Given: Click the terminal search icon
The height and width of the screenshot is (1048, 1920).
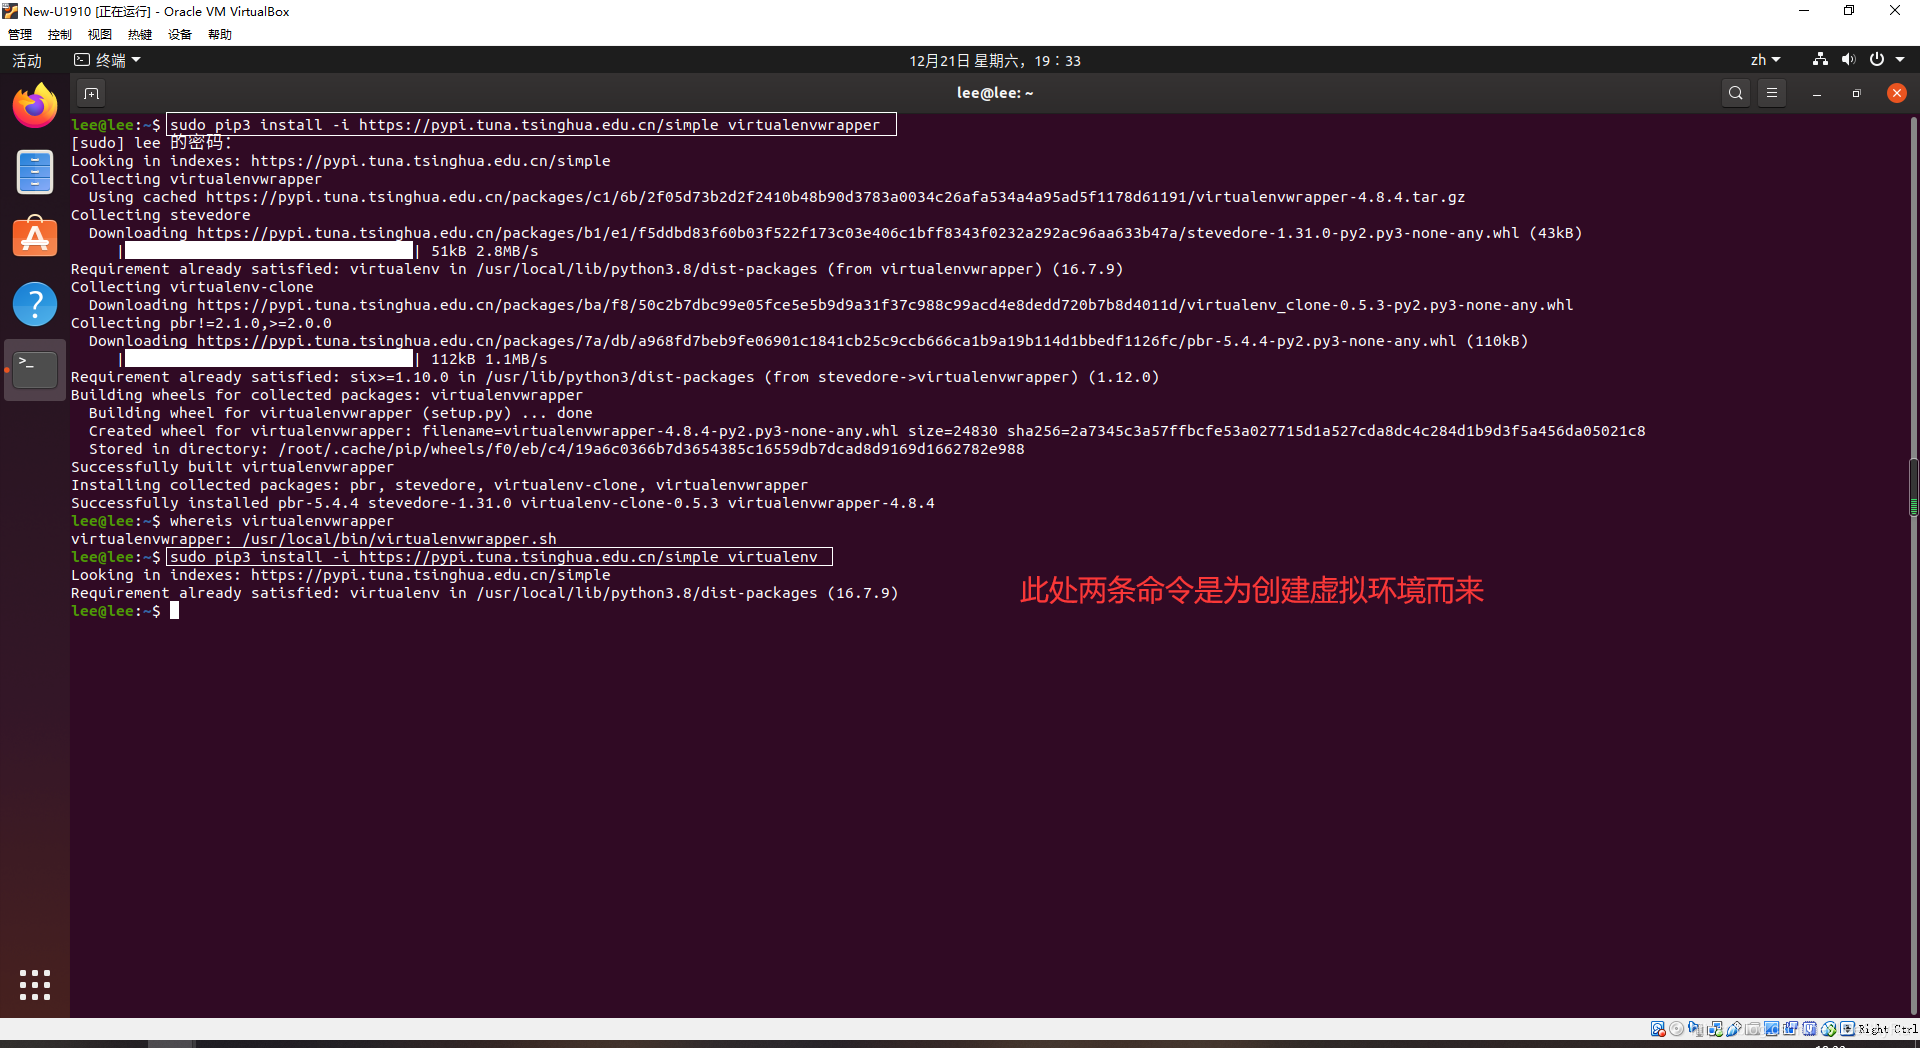Looking at the screenshot, I should click(x=1736, y=93).
